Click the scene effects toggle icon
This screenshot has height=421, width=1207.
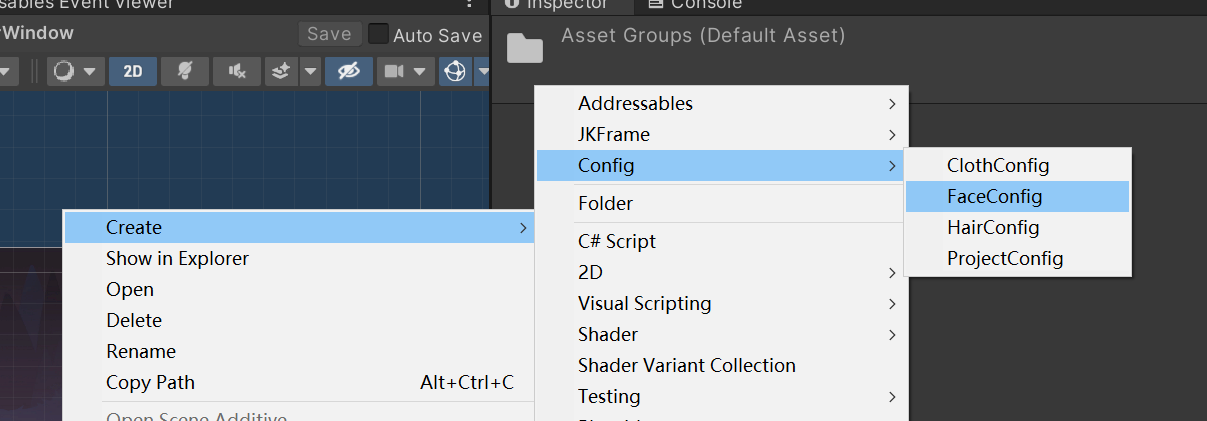tap(281, 71)
